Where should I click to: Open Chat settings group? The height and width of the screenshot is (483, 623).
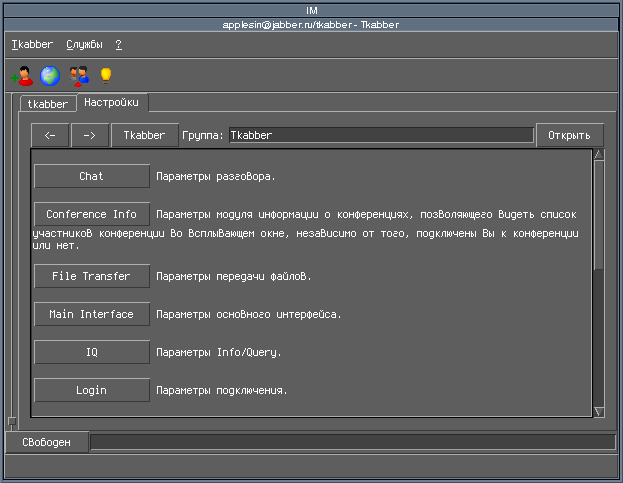tap(91, 176)
